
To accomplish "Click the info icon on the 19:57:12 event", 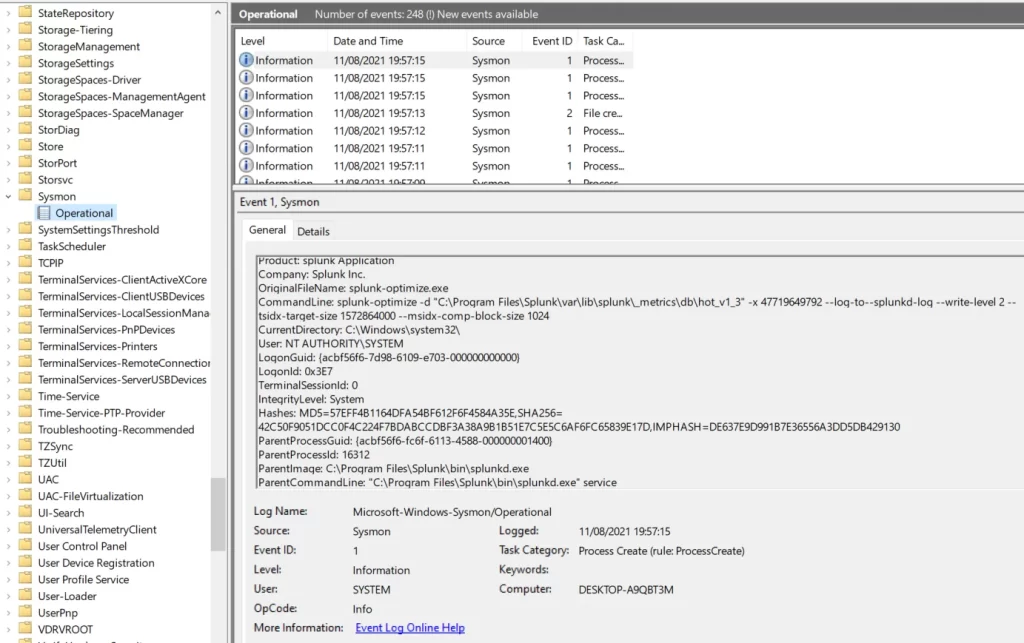I will pyautogui.click(x=246, y=131).
